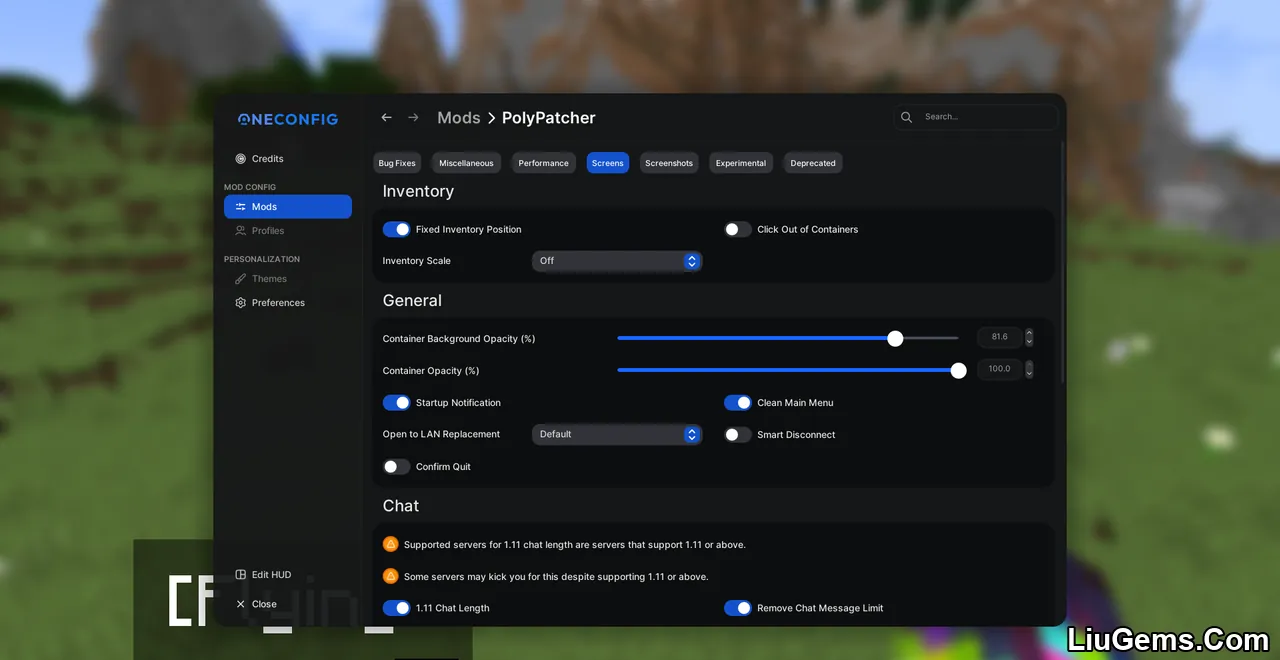Click the settings panel vertical scrollbar
1280x660 pixels.
coord(1062,260)
